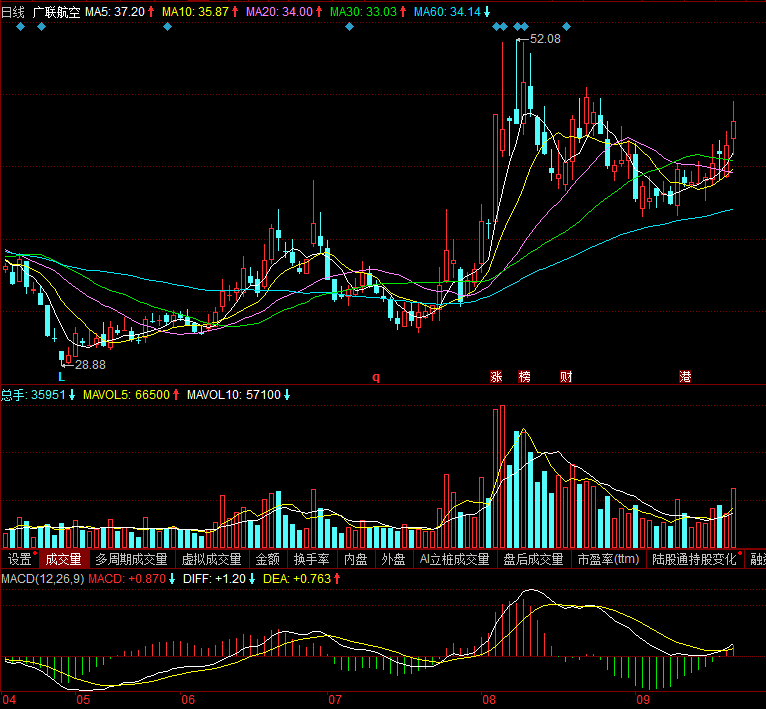Open the 虚拟成交量 indicator tab
This screenshot has height=709, width=766.
(x=211, y=559)
